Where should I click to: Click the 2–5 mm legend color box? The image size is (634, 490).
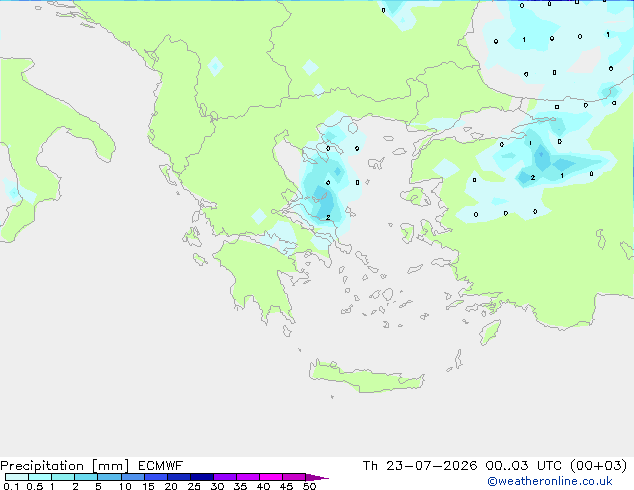coord(86,477)
